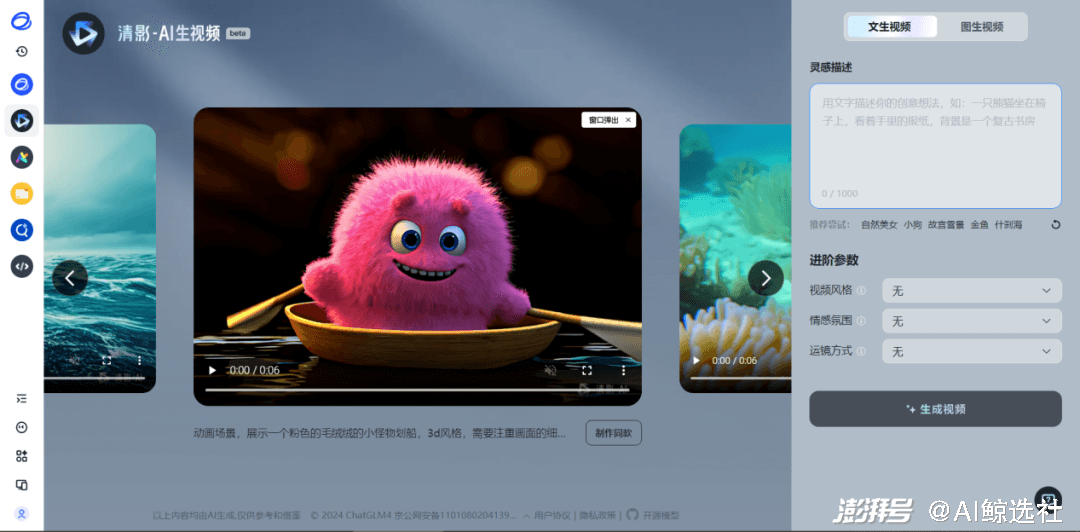Click GitHub icon beside 开源模型
The width and height of the screenshot is (1080, 532).
pos(632,515)
